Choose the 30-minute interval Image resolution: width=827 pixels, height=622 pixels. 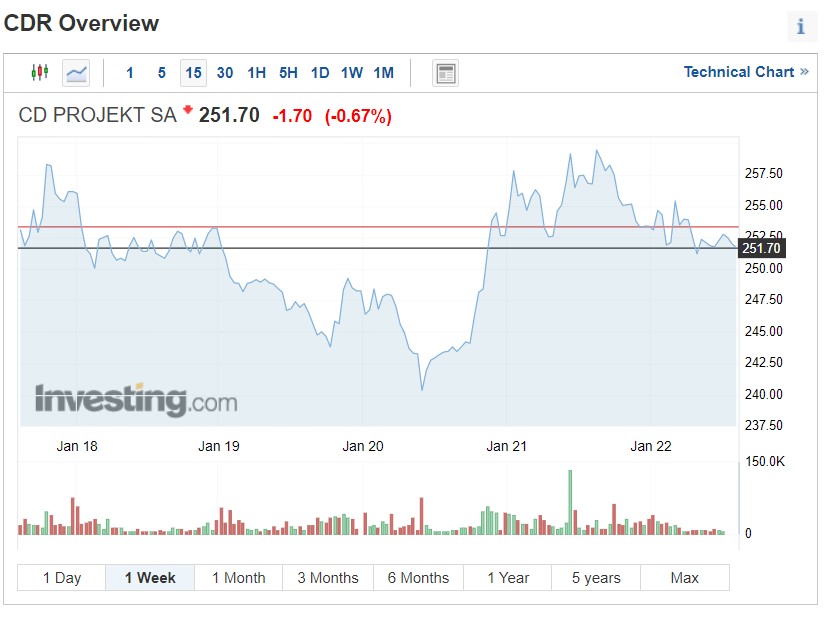225,73
